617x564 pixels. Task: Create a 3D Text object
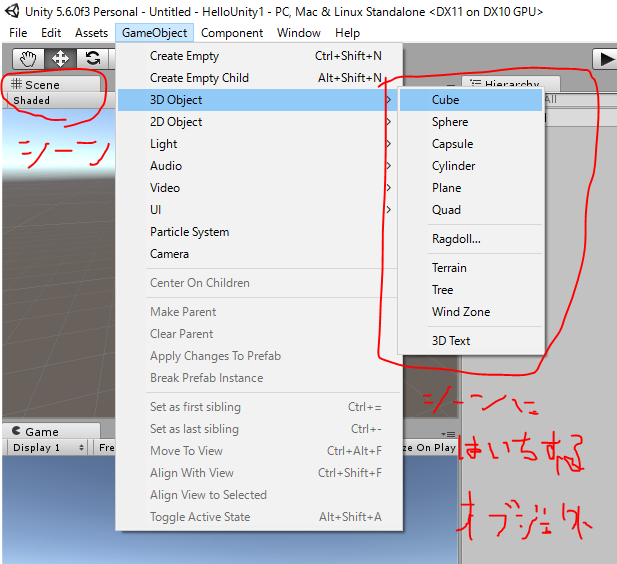click(471, 341)
